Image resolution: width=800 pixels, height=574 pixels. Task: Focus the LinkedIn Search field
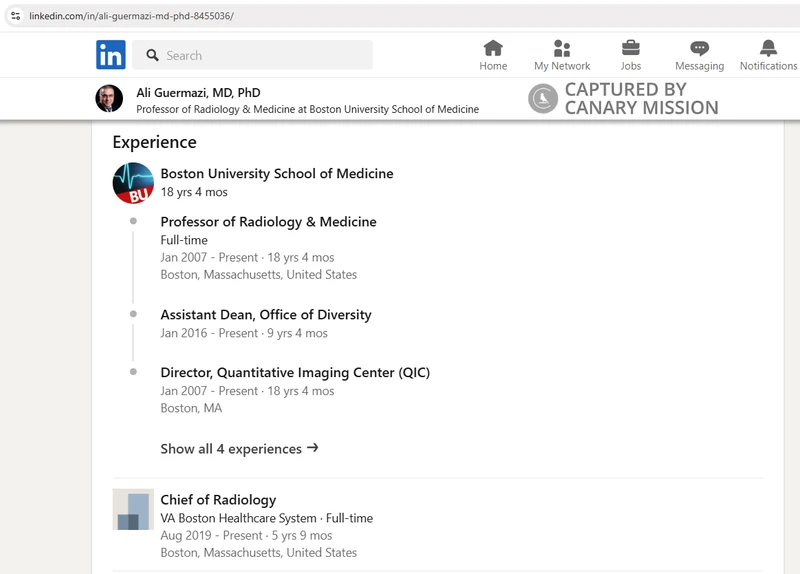coord(252,55)
